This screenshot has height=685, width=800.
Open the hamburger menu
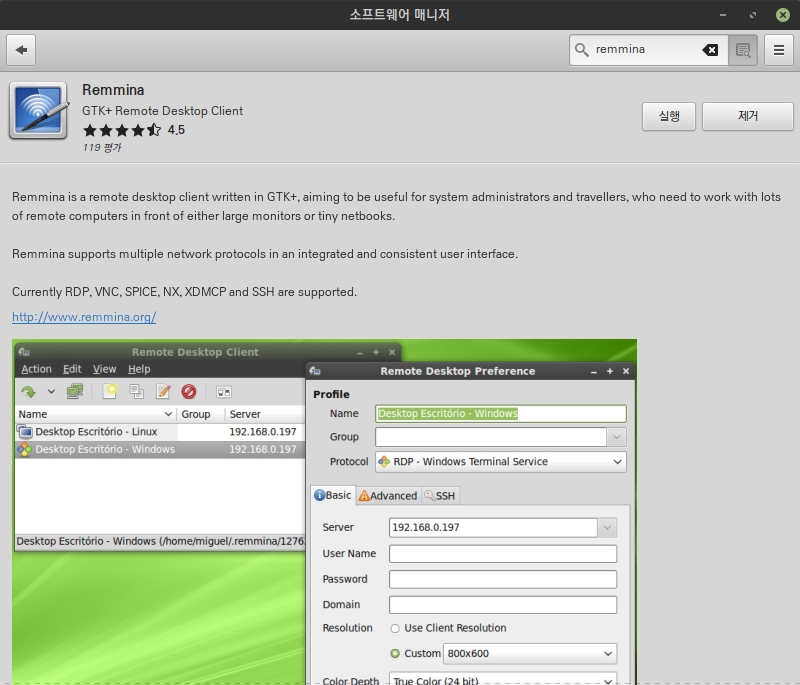[x=779, y=50]
